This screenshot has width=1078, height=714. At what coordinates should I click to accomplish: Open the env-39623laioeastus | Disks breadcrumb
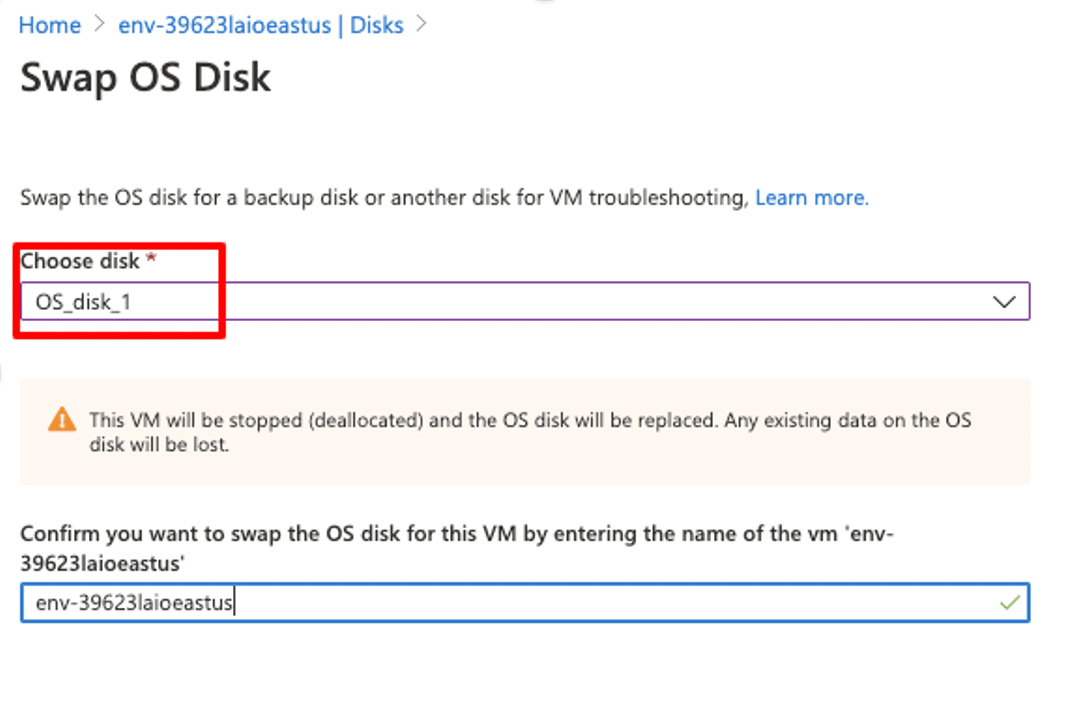pyautogui.click(x=261, y=25)
